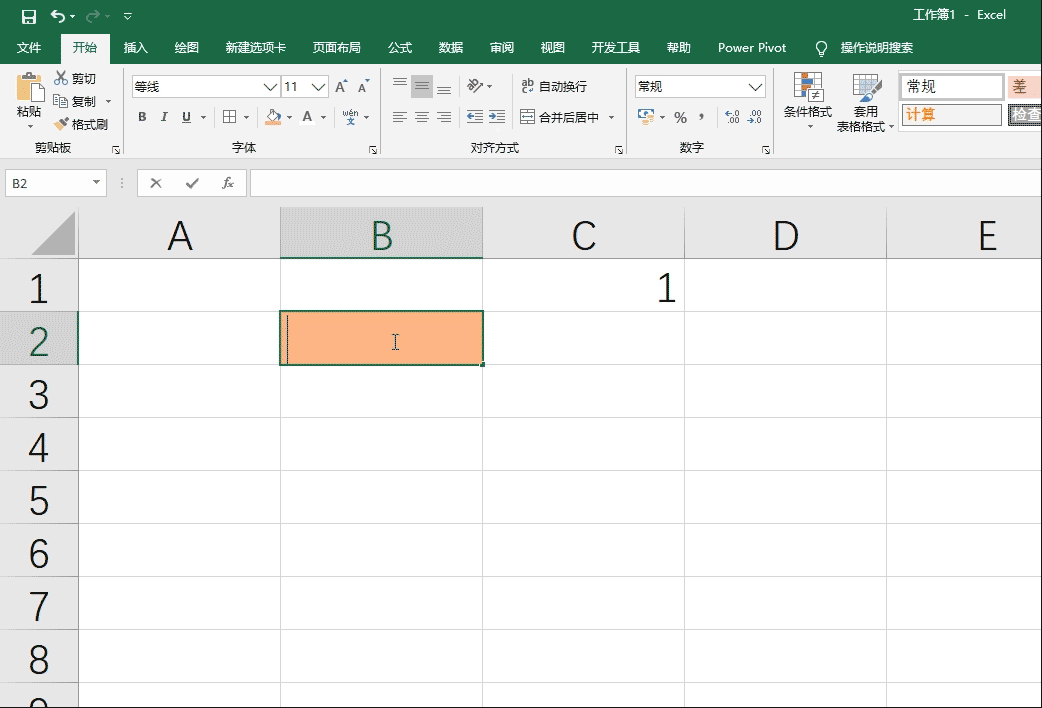
Task: Open the number format dropdown (常规)
Action: pos(756,87)
